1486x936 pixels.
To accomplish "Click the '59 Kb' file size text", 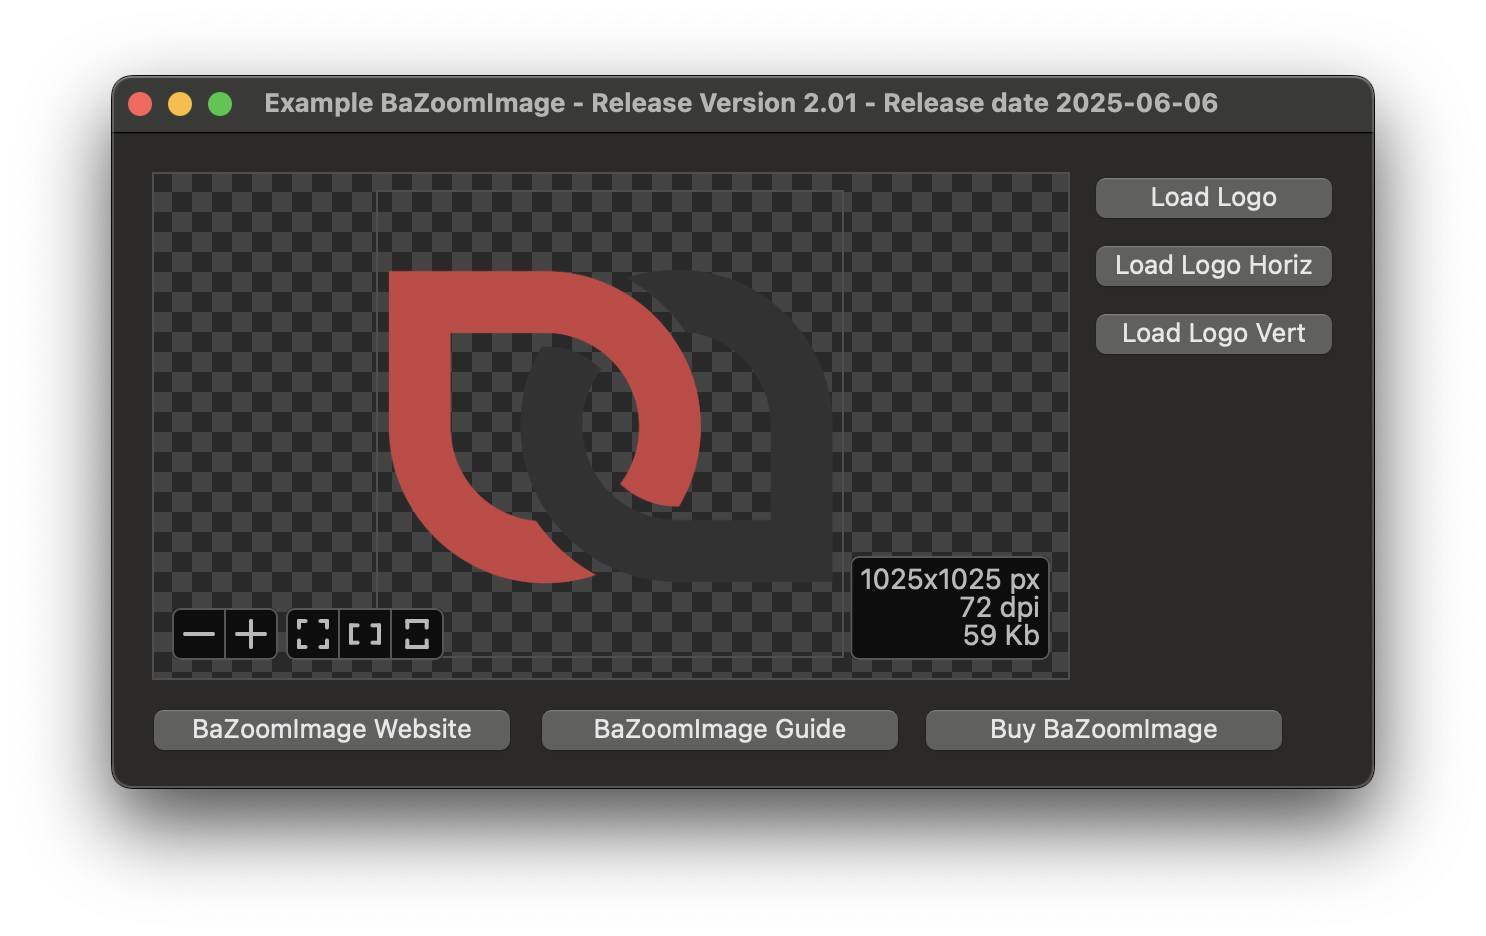I will point(1001,635).
